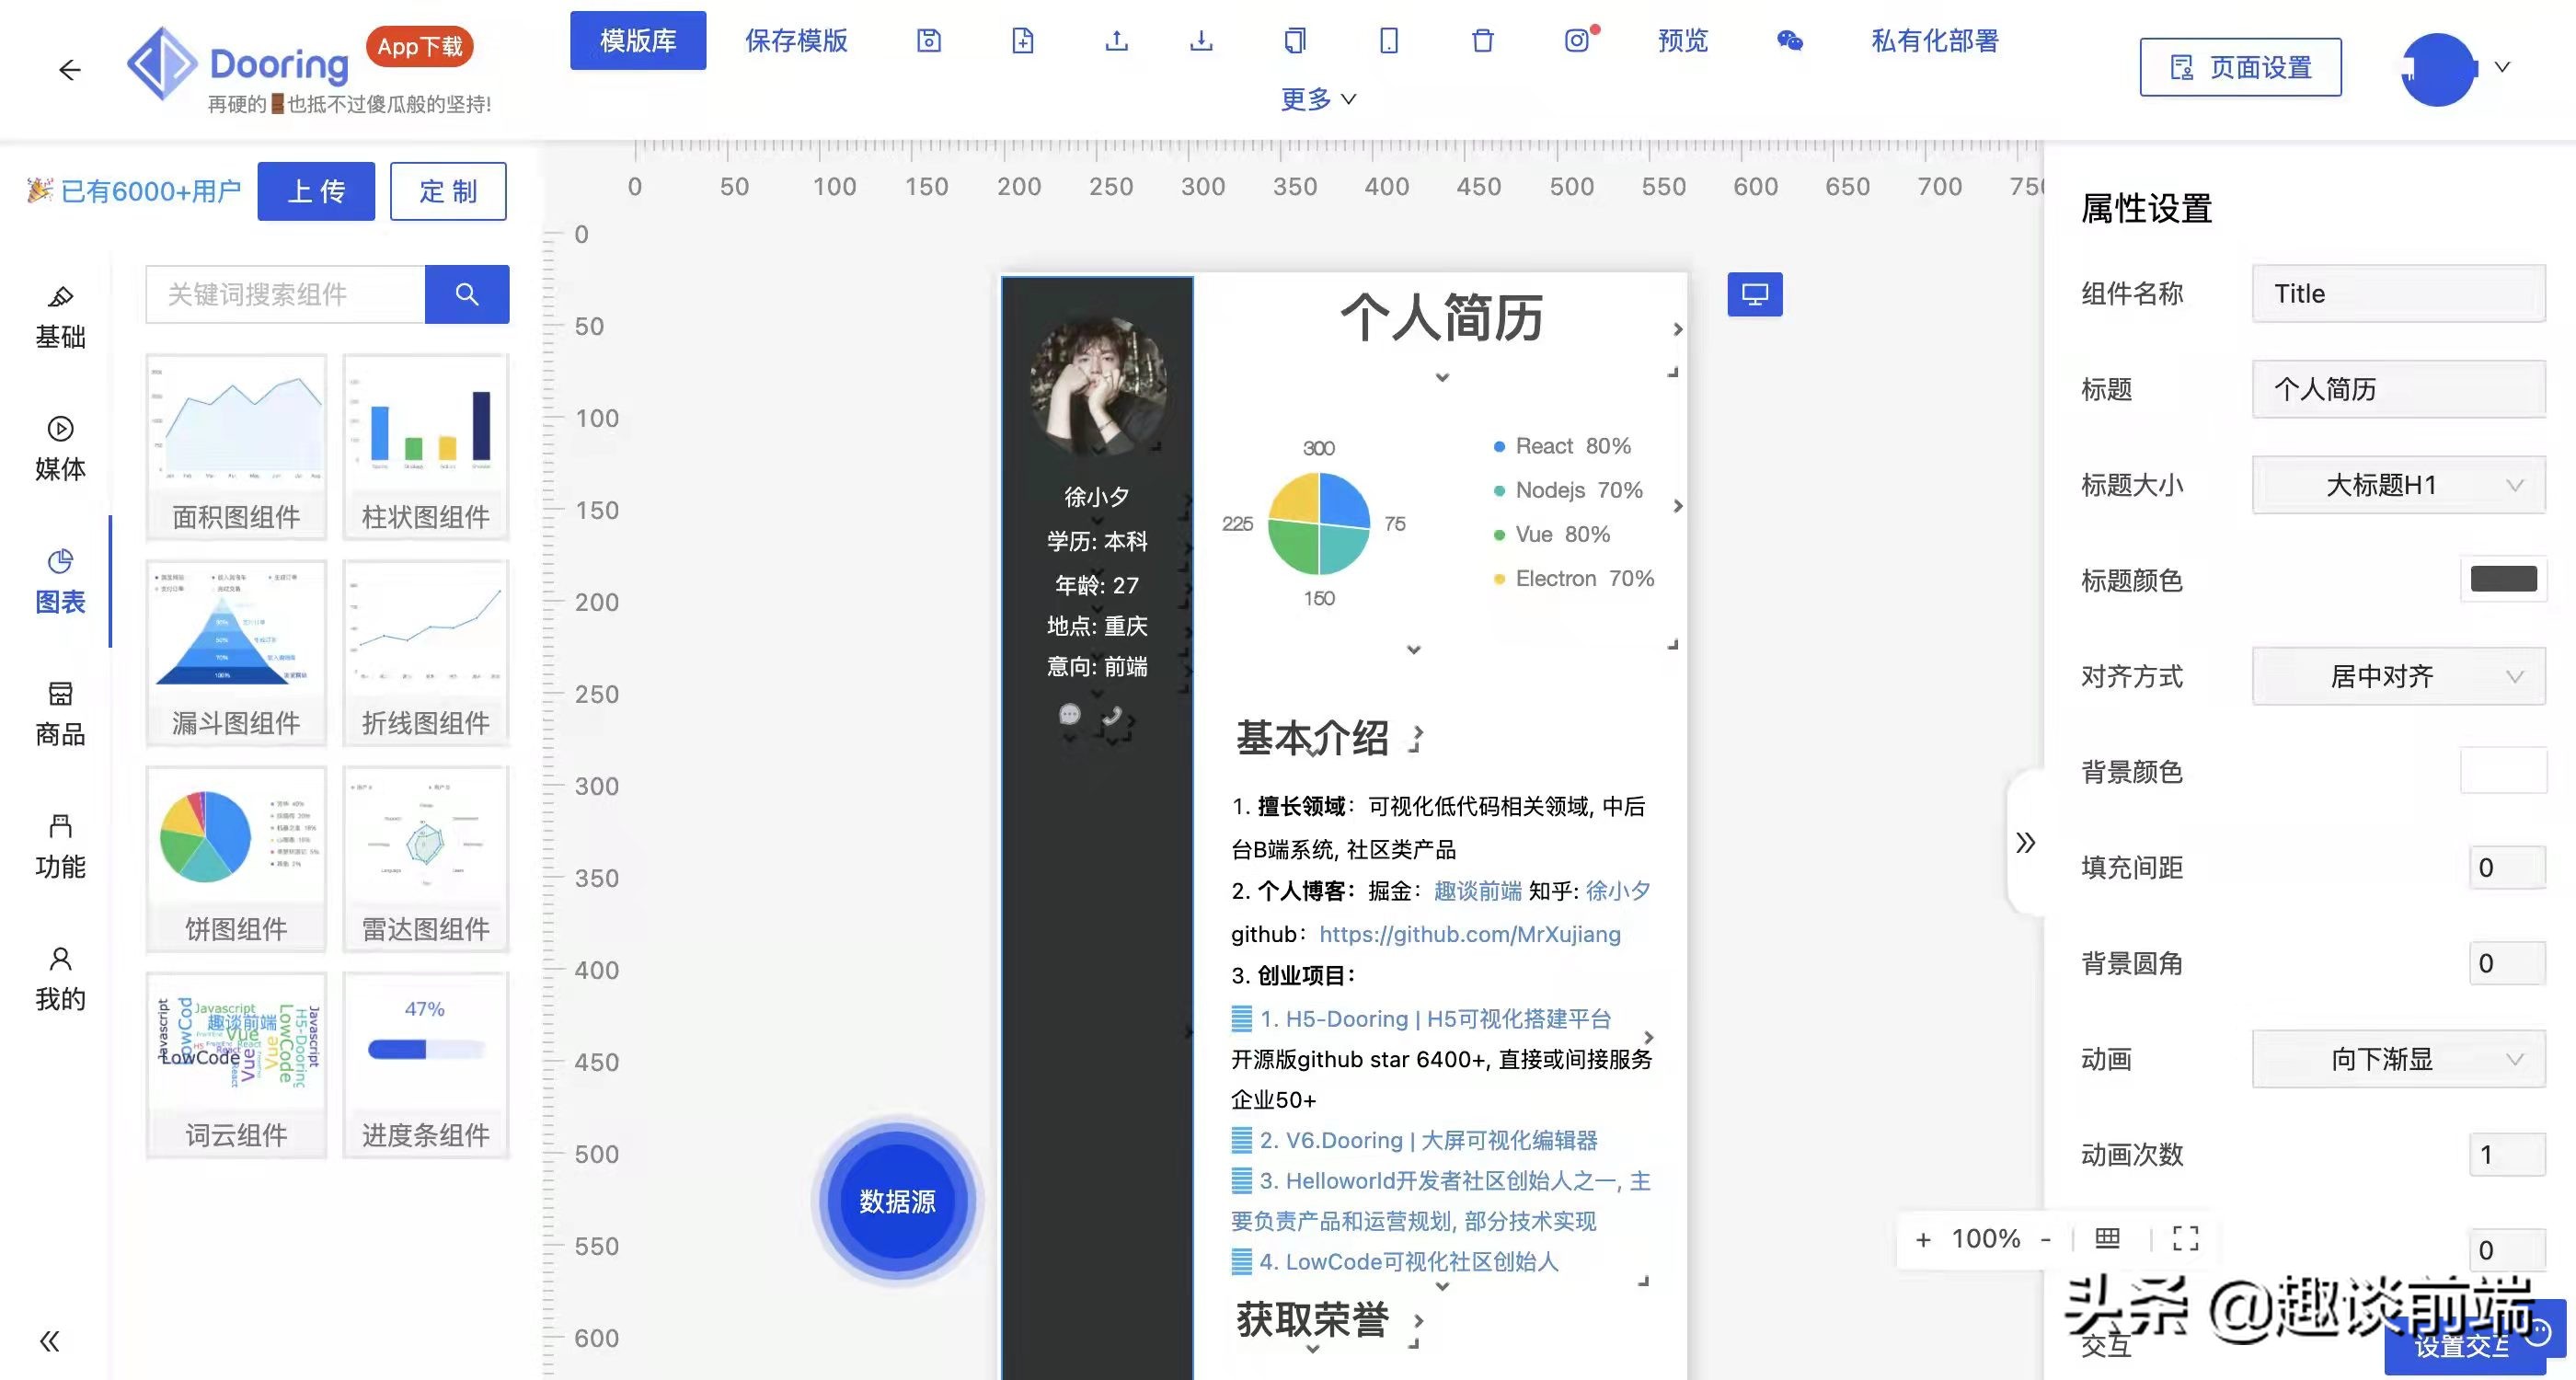This screenshot has height=1380, width=2576.
Task: Select the 媒体 category tab
Action: pyautogui.click(x=60, y=450)
